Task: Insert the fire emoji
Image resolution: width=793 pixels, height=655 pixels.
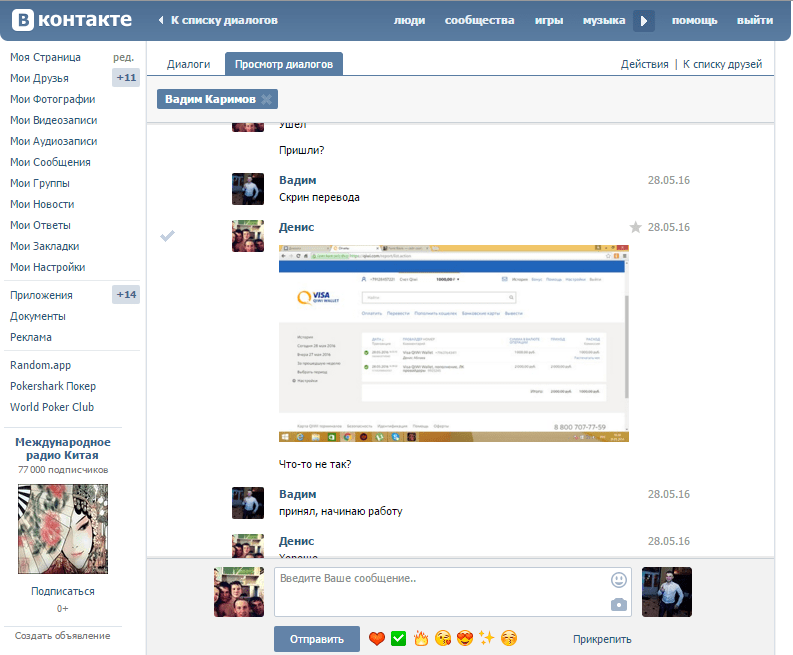Action: point(421,639)
